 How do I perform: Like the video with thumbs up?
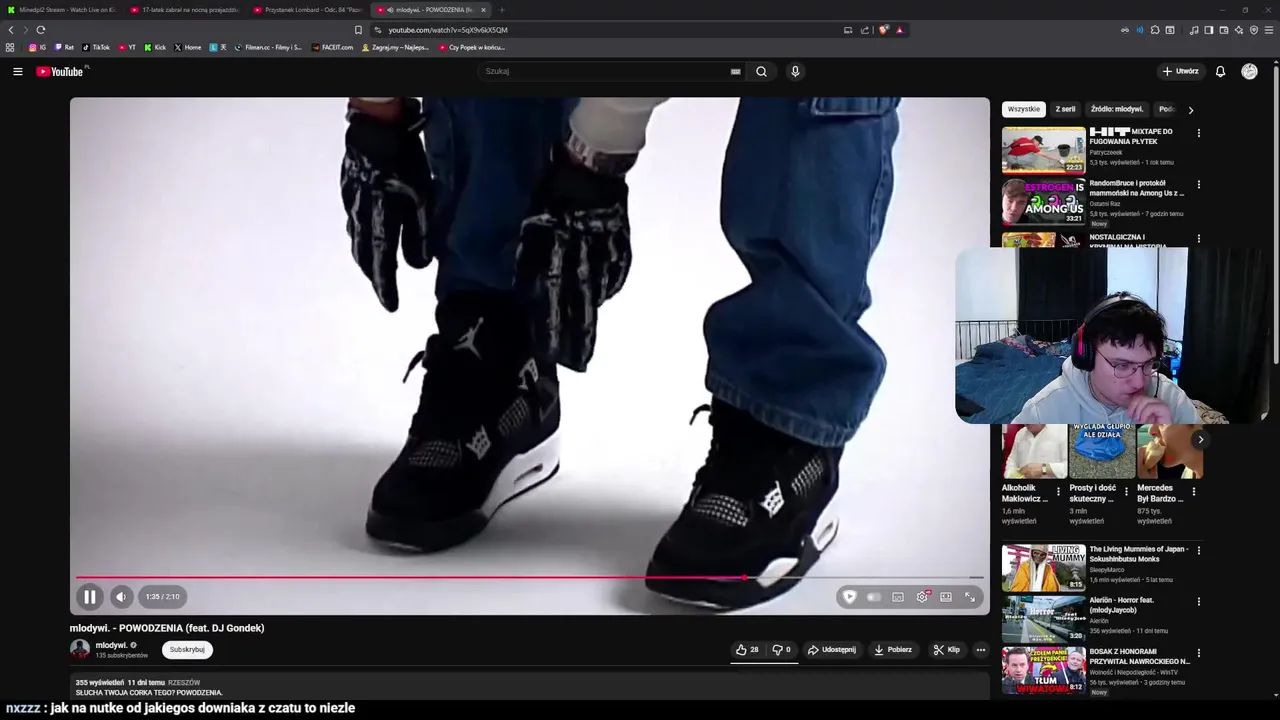coord(747,649)
